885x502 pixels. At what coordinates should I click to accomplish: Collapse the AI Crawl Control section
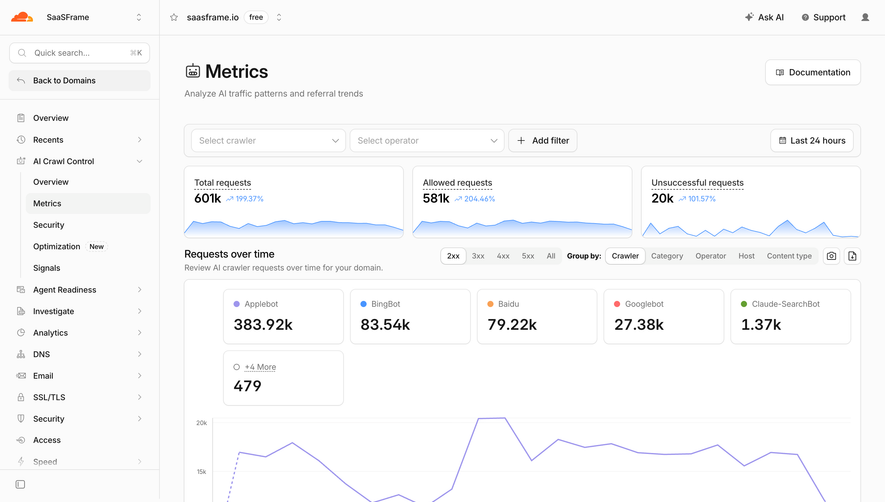[x=139, y=161]
